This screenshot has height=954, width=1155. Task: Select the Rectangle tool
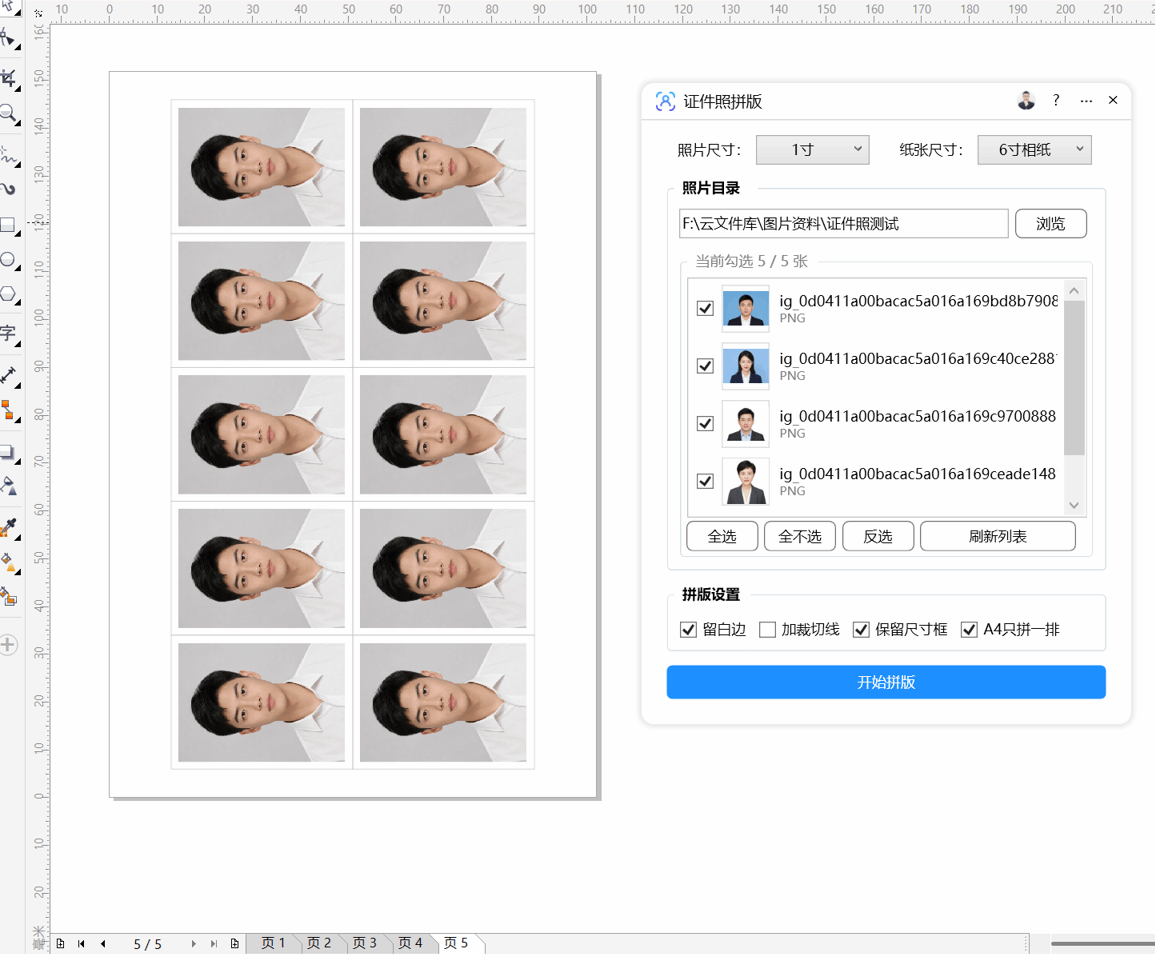pos(7,225)
